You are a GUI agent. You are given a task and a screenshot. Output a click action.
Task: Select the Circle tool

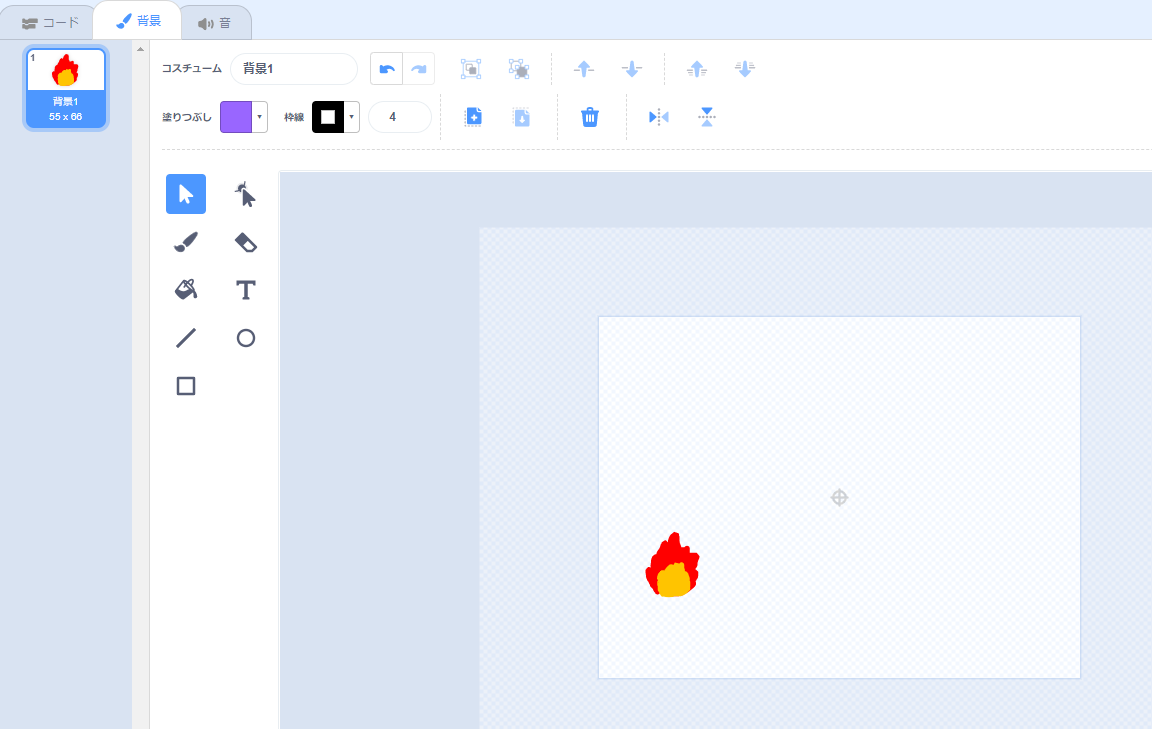tap(245, 338)
